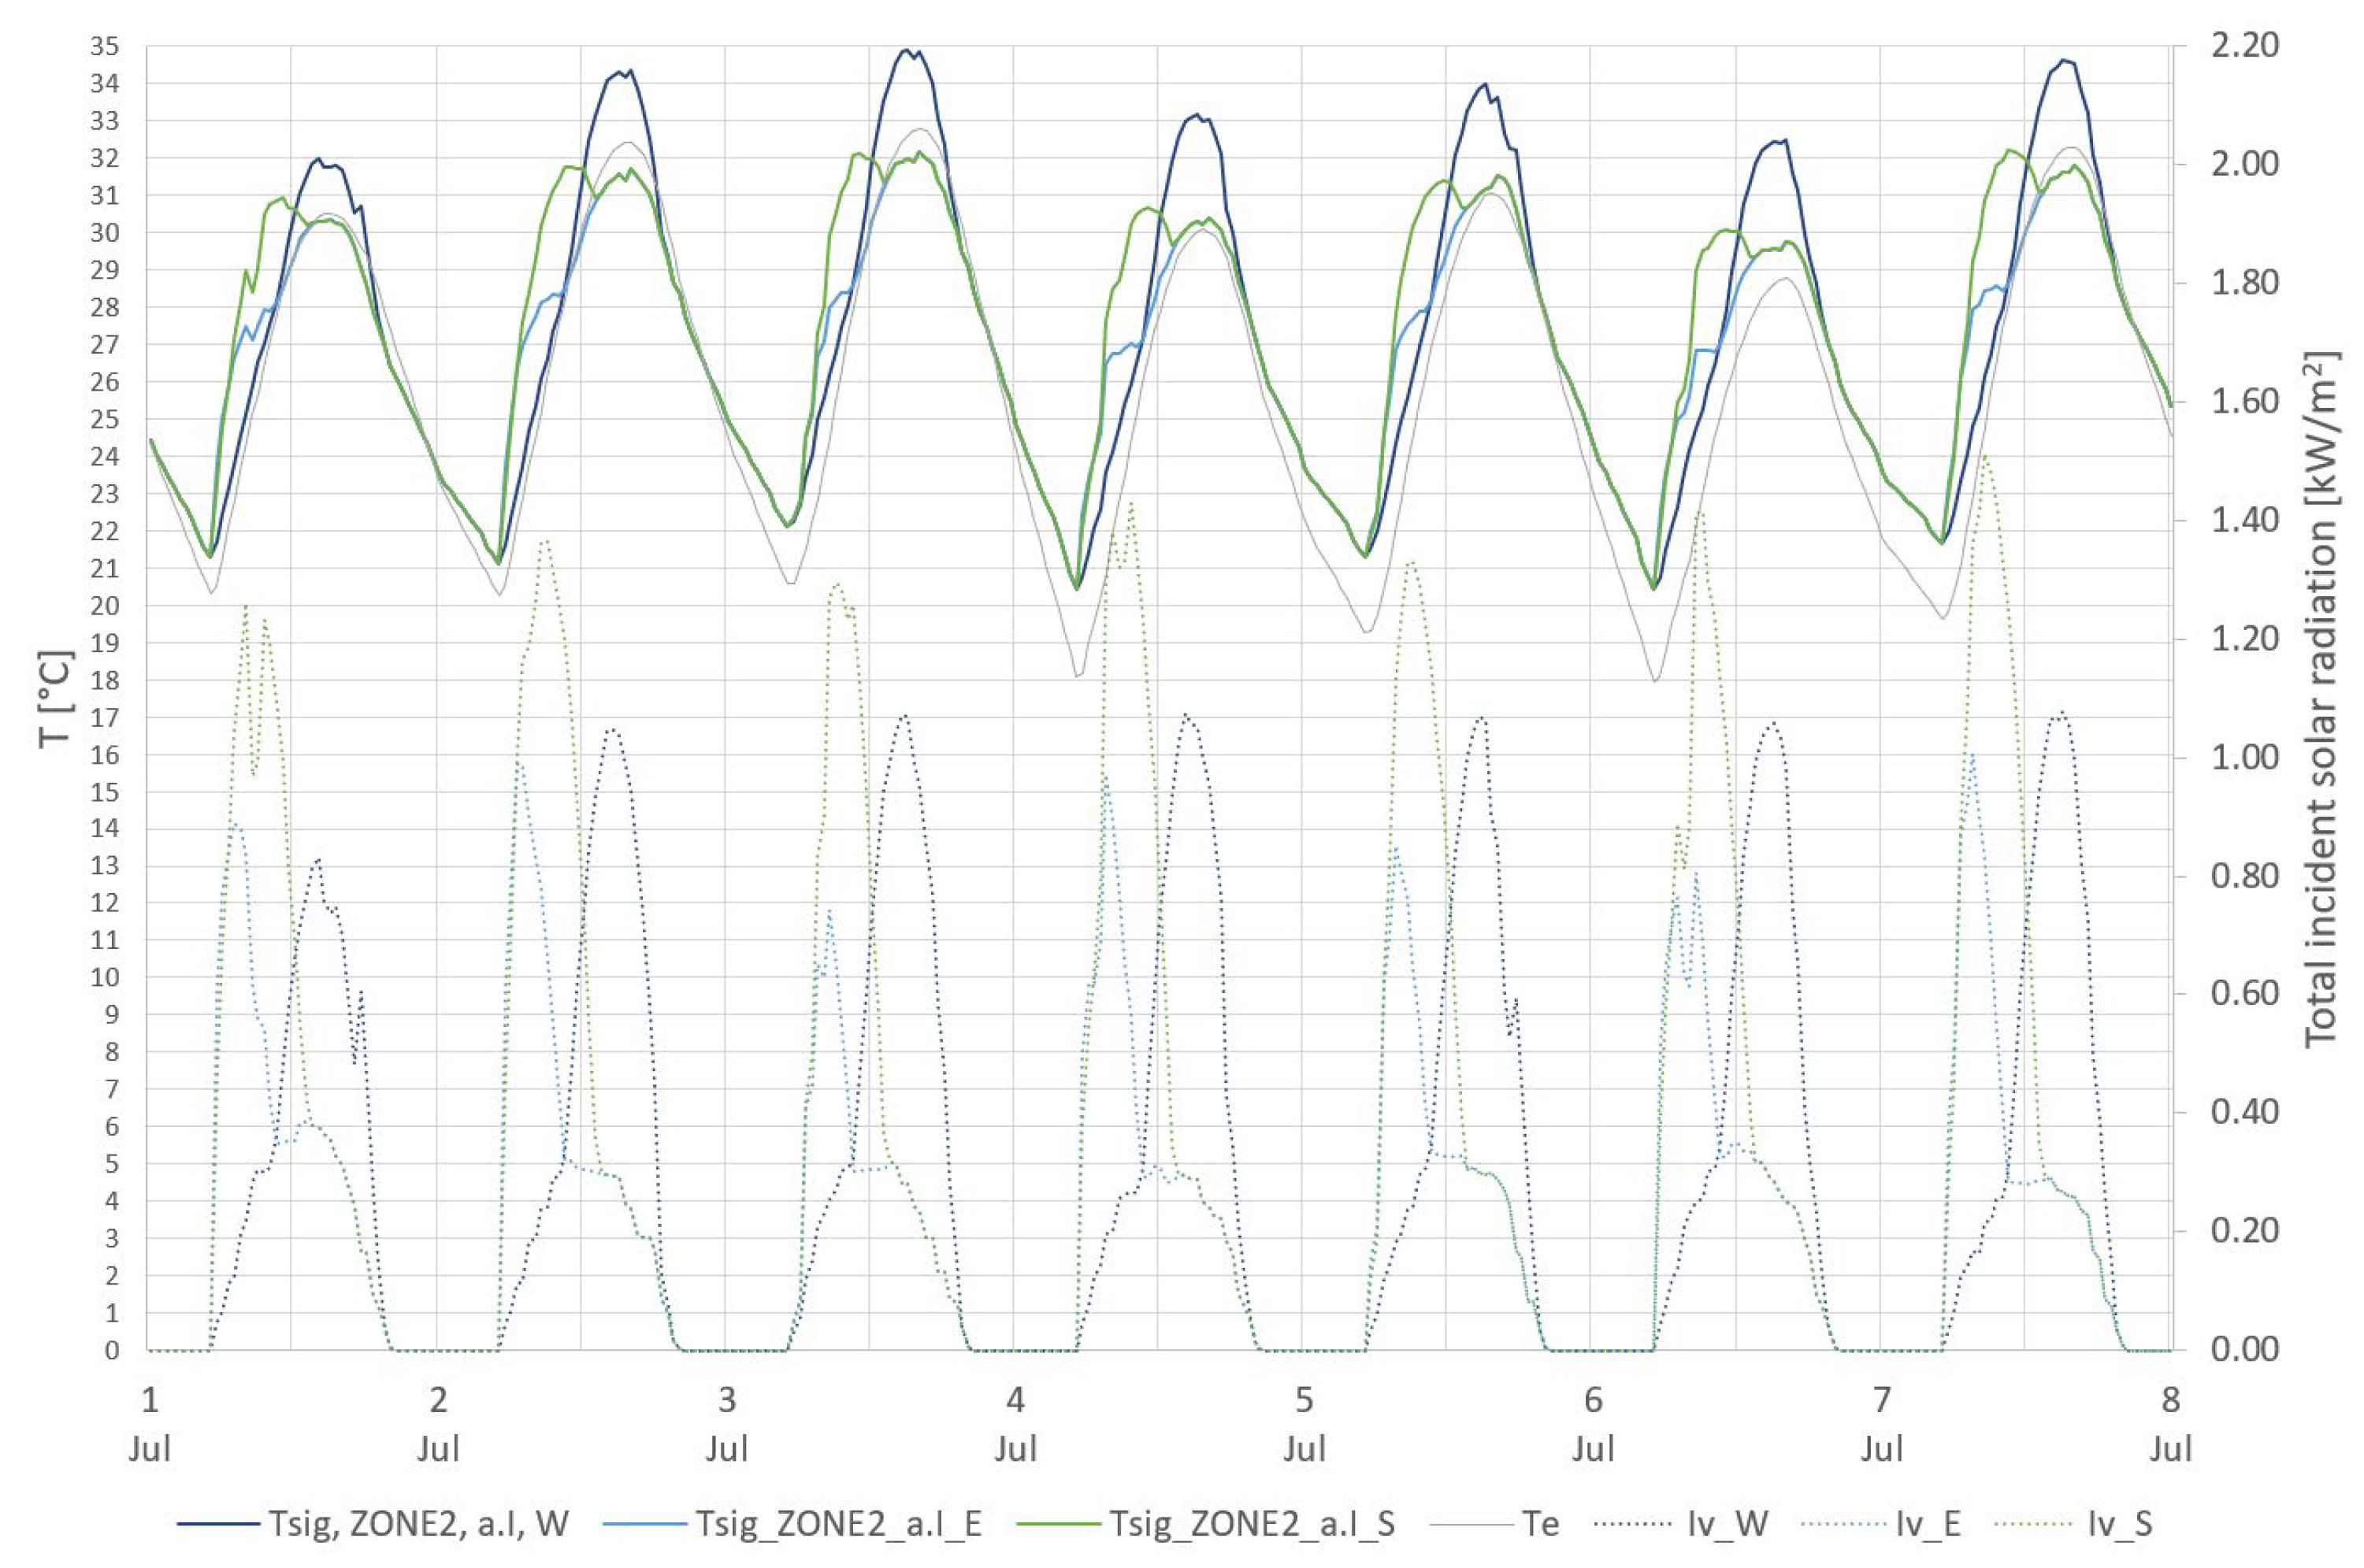Click the Tsig_ZONE2_a.I_S legend label
Screen dimensions: 2364x1568
[x=1252, y=1523]
